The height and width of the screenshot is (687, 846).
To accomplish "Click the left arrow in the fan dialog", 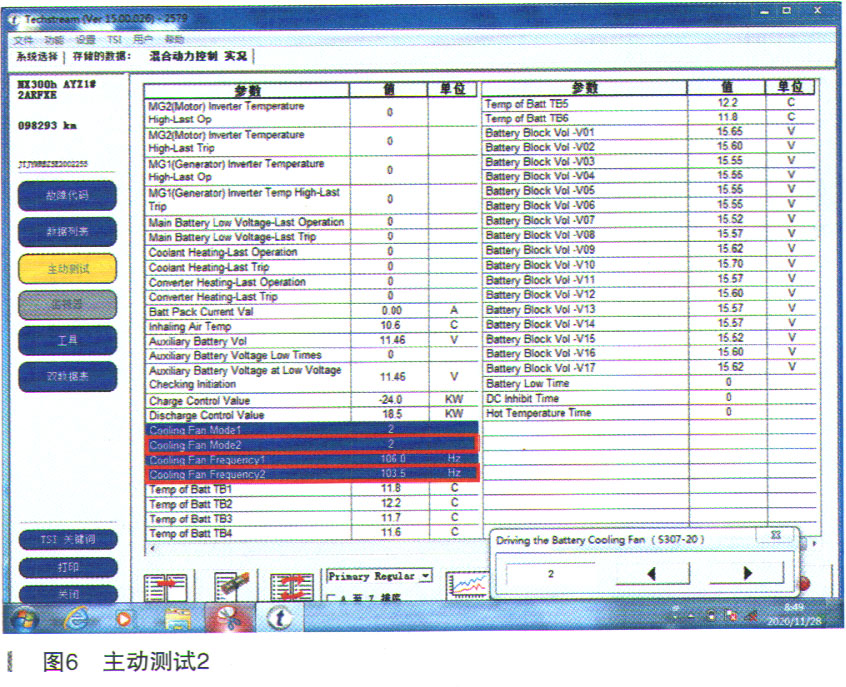I will [653, 573].
